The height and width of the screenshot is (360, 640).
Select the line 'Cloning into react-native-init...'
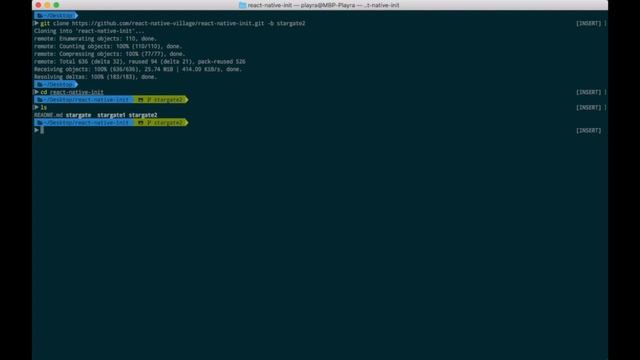point(89,31)
